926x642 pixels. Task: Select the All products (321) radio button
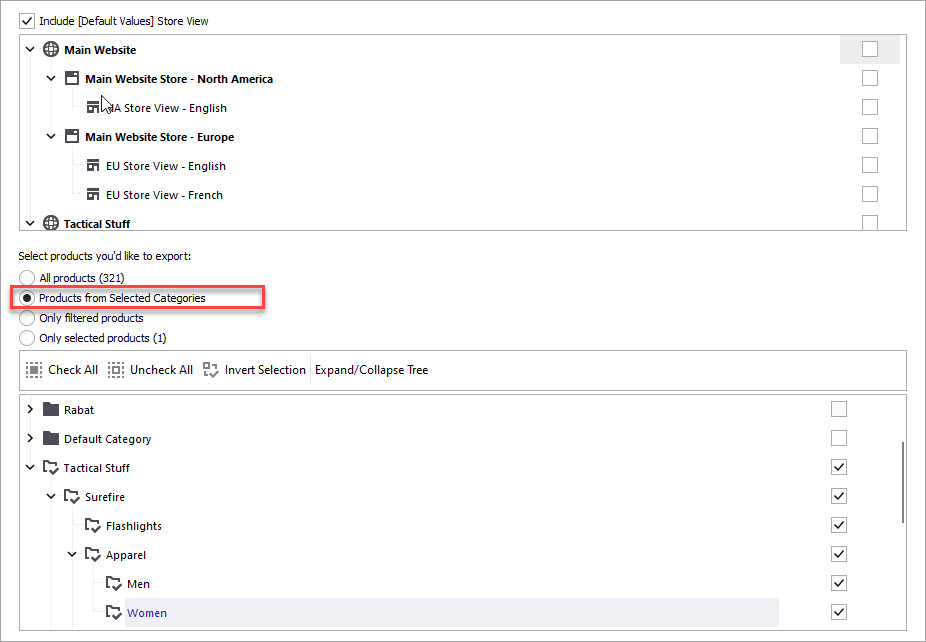pyautogui.click(x=27, y=278)
